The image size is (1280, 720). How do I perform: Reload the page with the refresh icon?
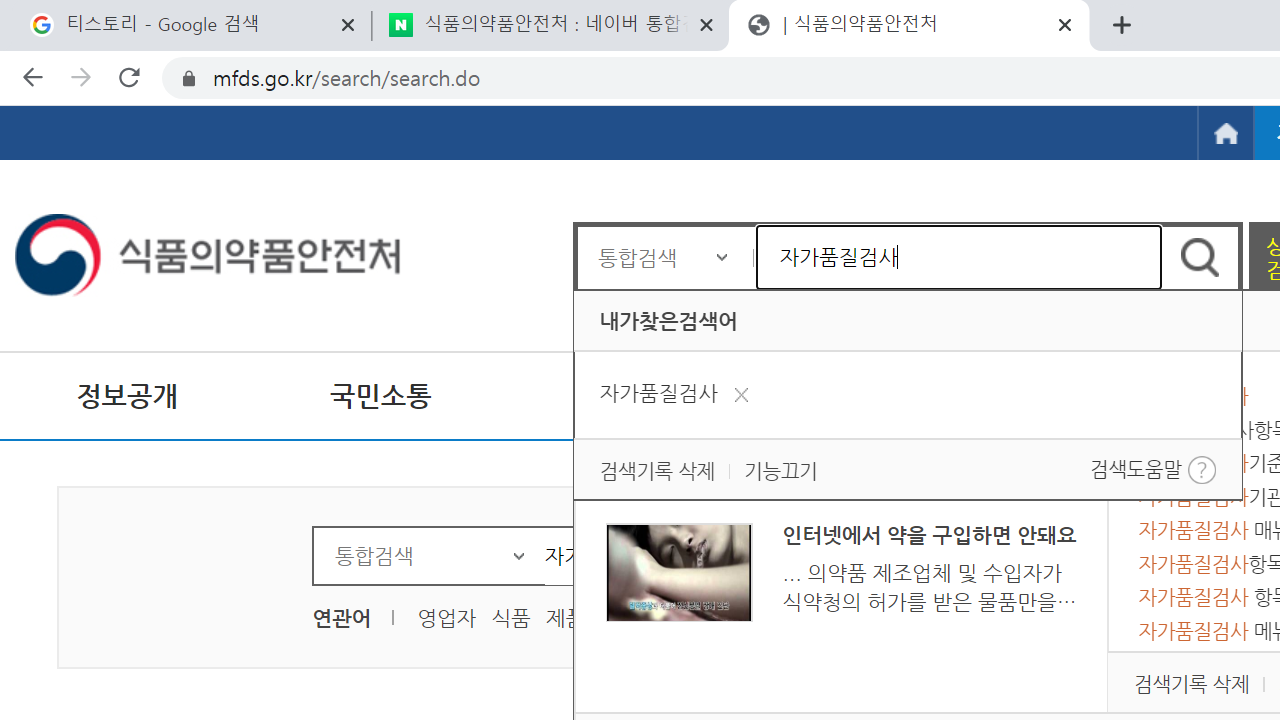[x=129, y=78]
